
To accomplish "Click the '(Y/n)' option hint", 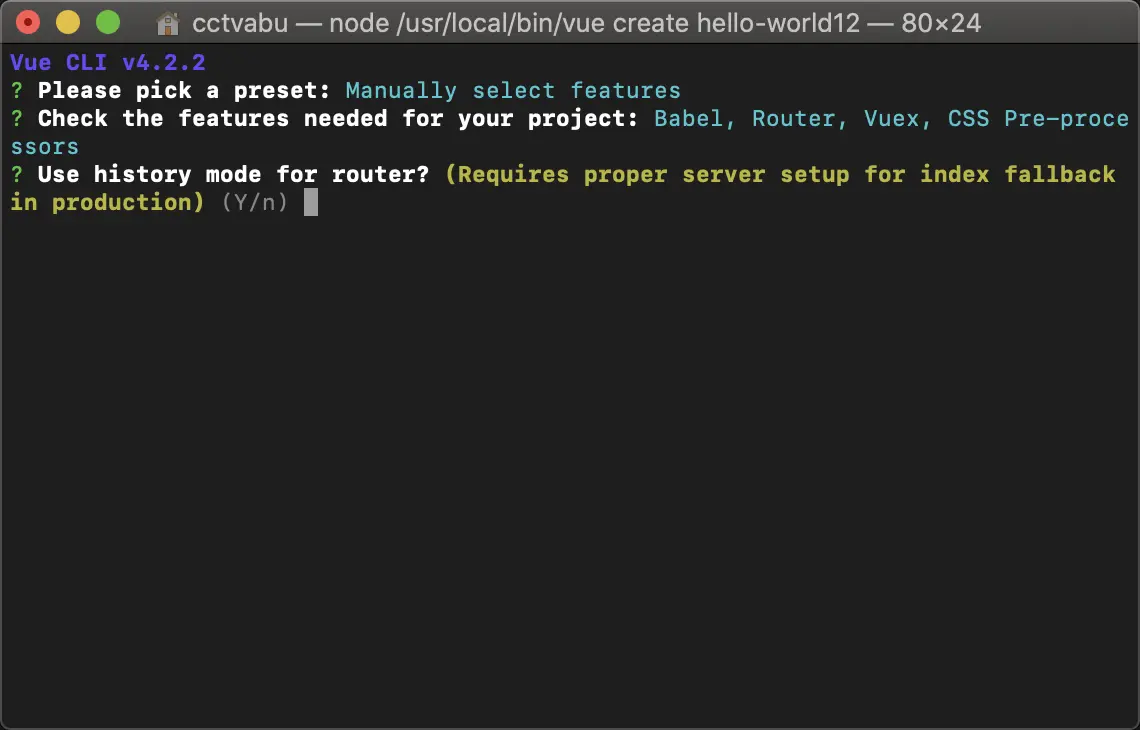I will pos(254,203).
